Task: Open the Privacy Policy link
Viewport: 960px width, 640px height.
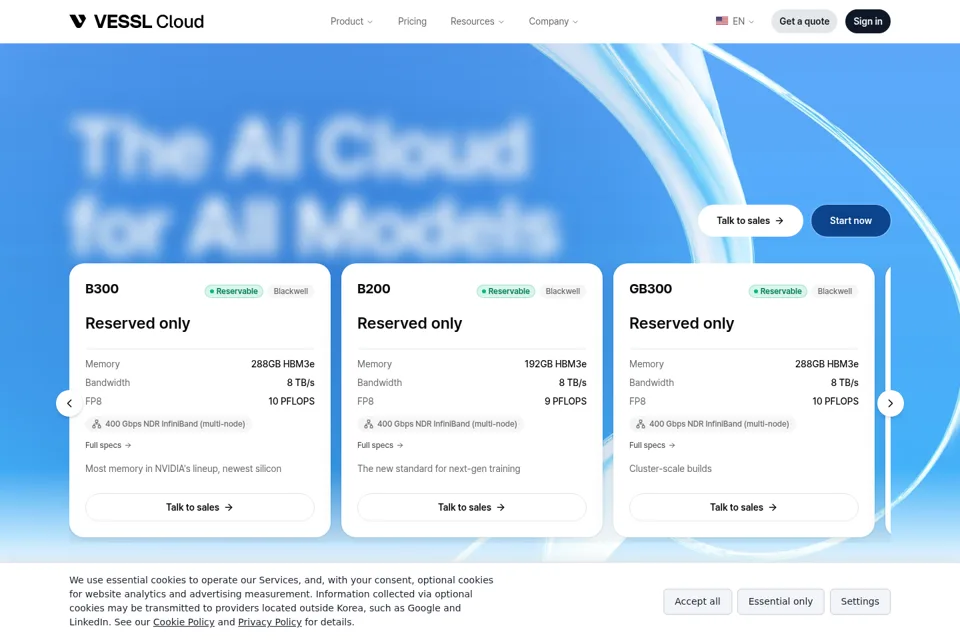Action: (270, 622)
